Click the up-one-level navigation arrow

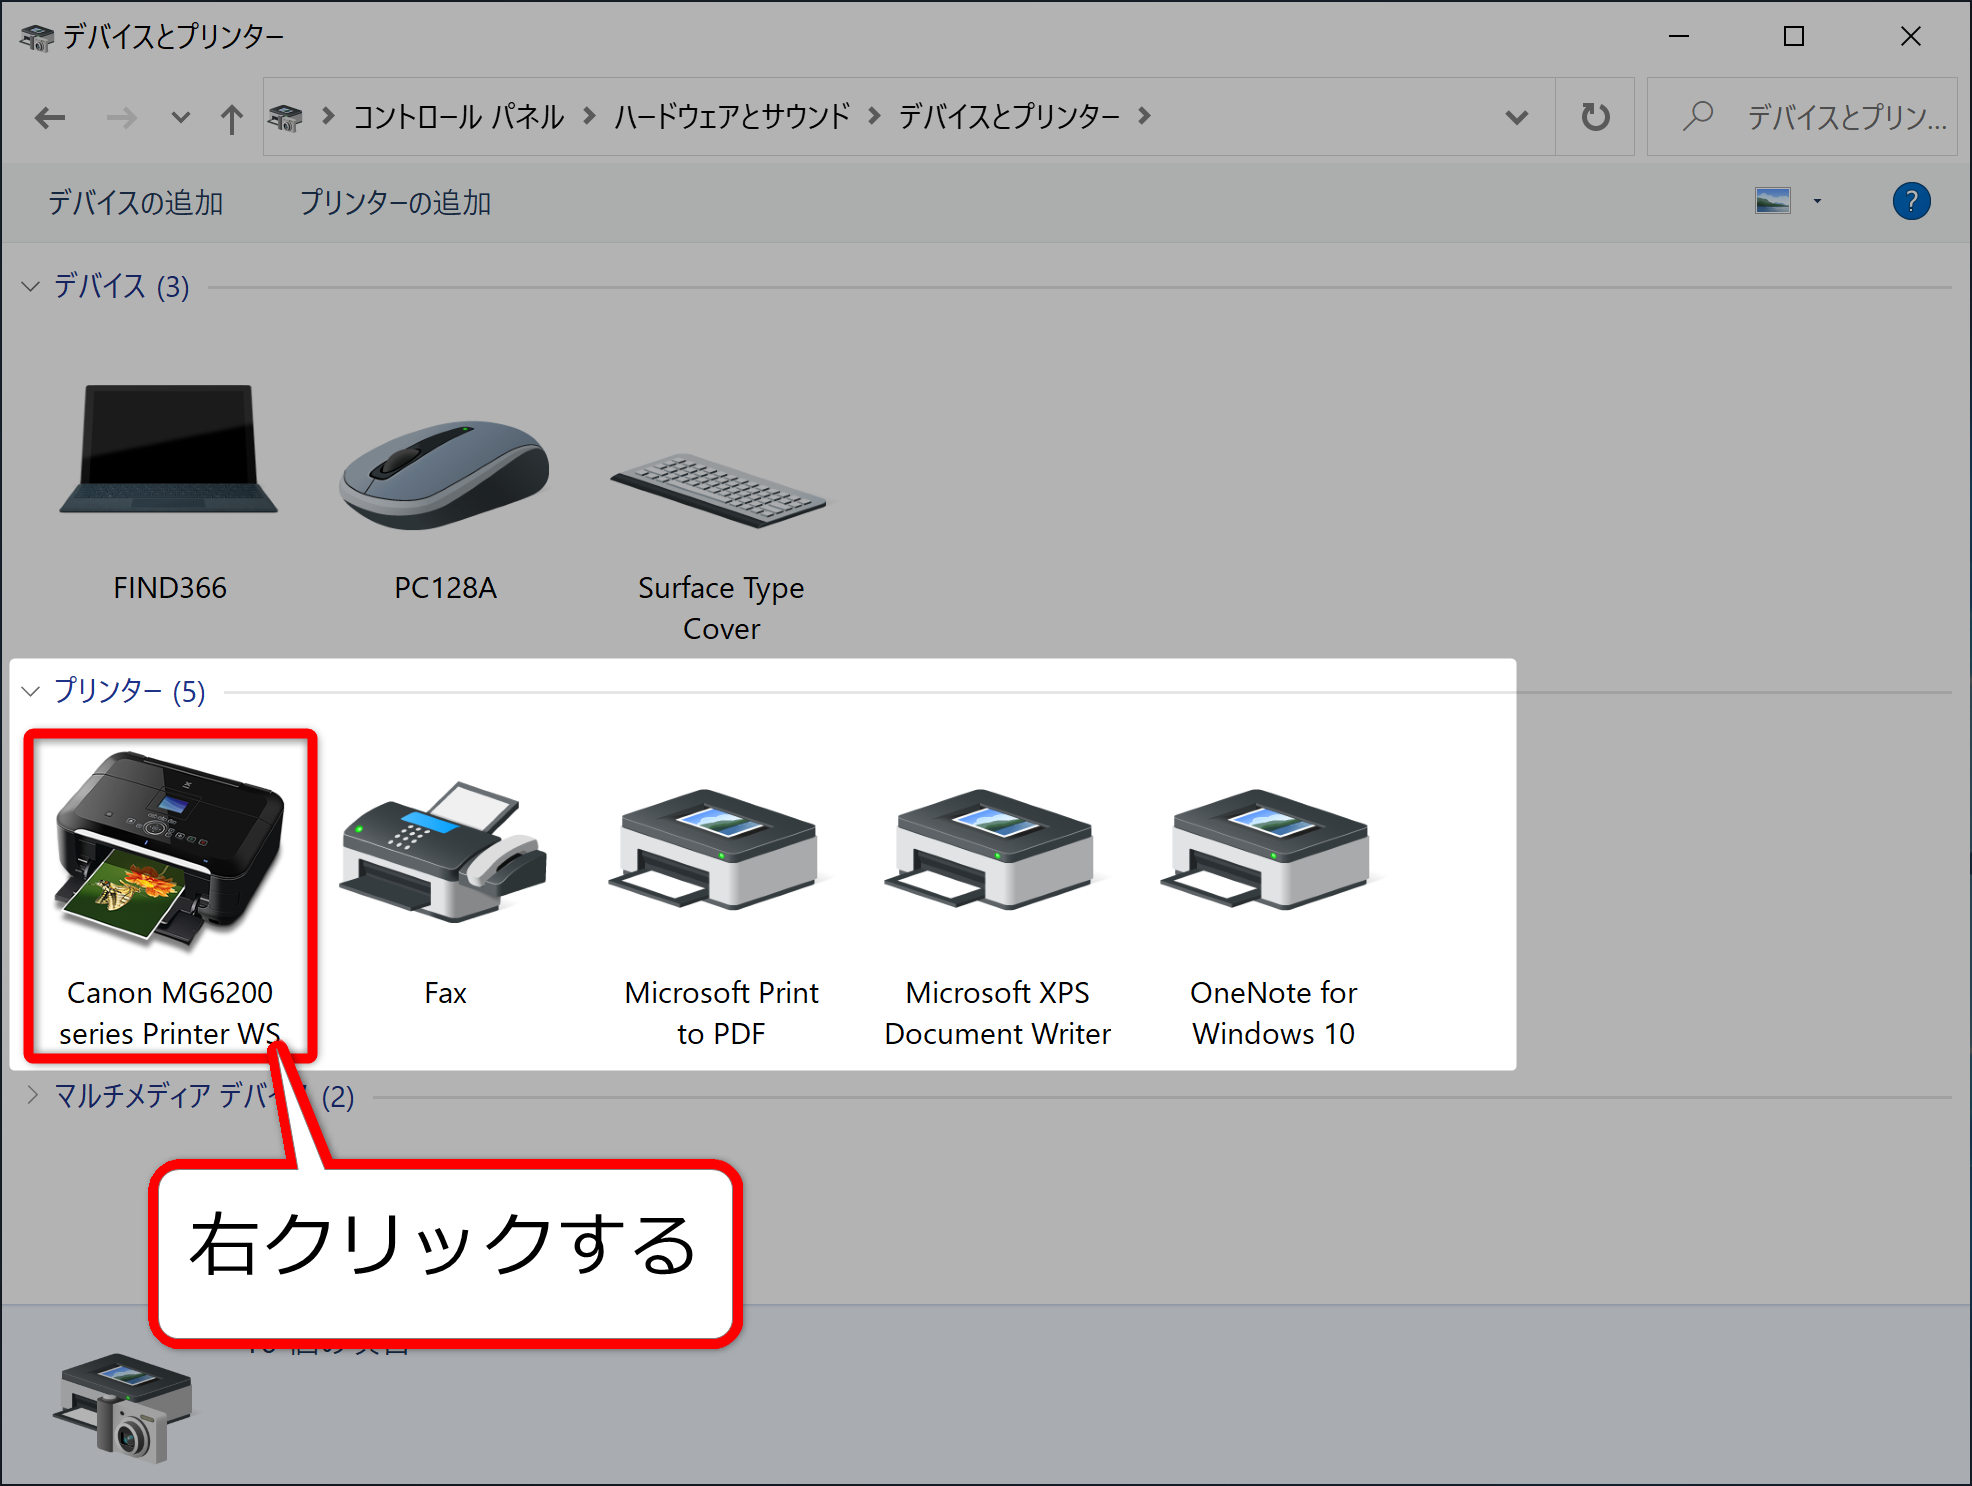tap(231, 116)
